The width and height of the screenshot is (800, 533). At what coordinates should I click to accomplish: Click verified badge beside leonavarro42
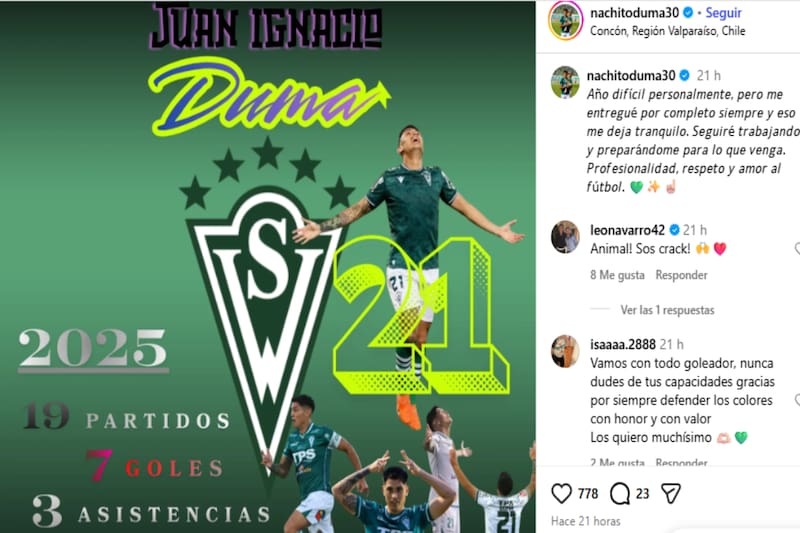click(674, 230)
